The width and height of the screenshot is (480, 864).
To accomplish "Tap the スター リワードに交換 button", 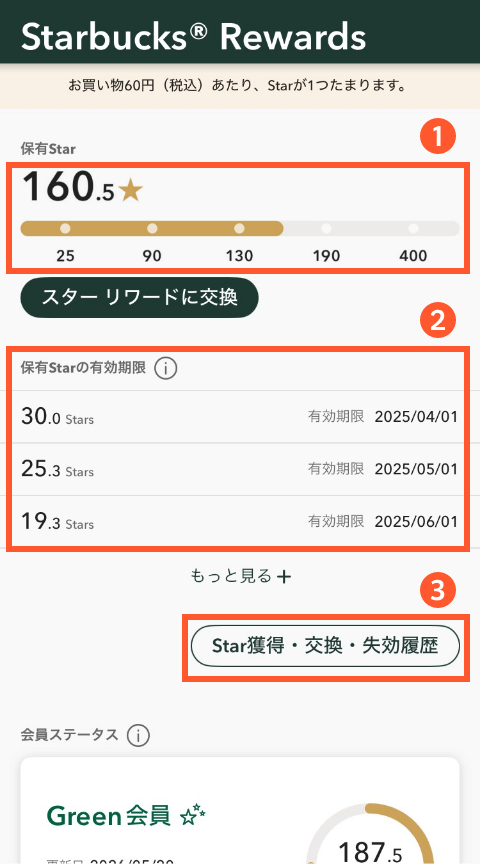I will pos(139,298).
